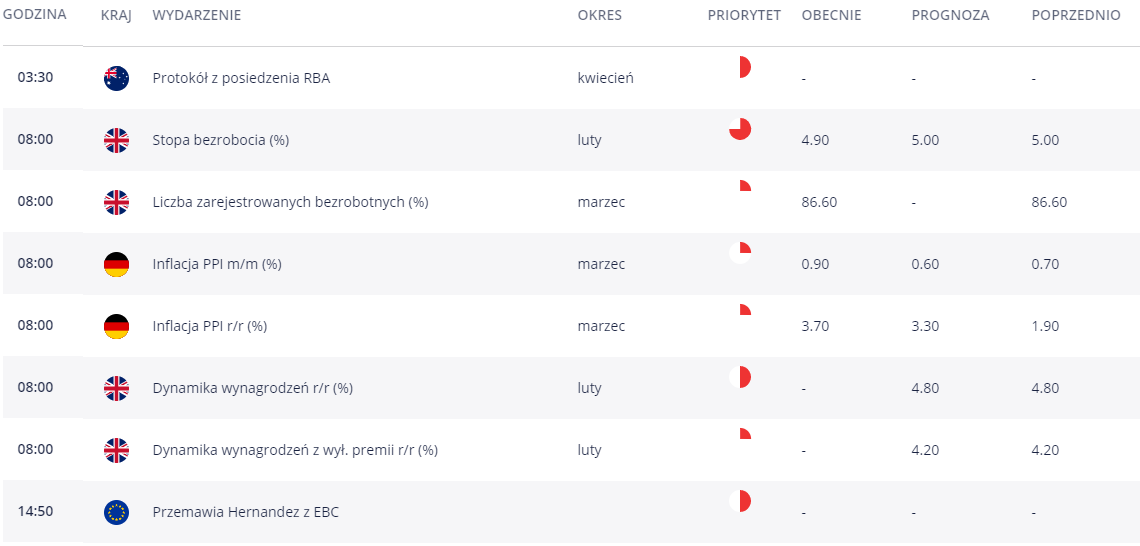Open Przemawia Hernandez z EBC event
The width and height of the screenshot is (1140, 546).
[x=246, y=512]
